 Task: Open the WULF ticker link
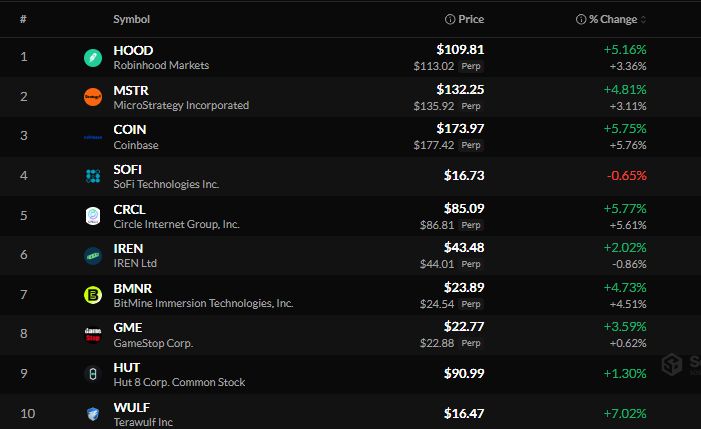tap(131, 408)
